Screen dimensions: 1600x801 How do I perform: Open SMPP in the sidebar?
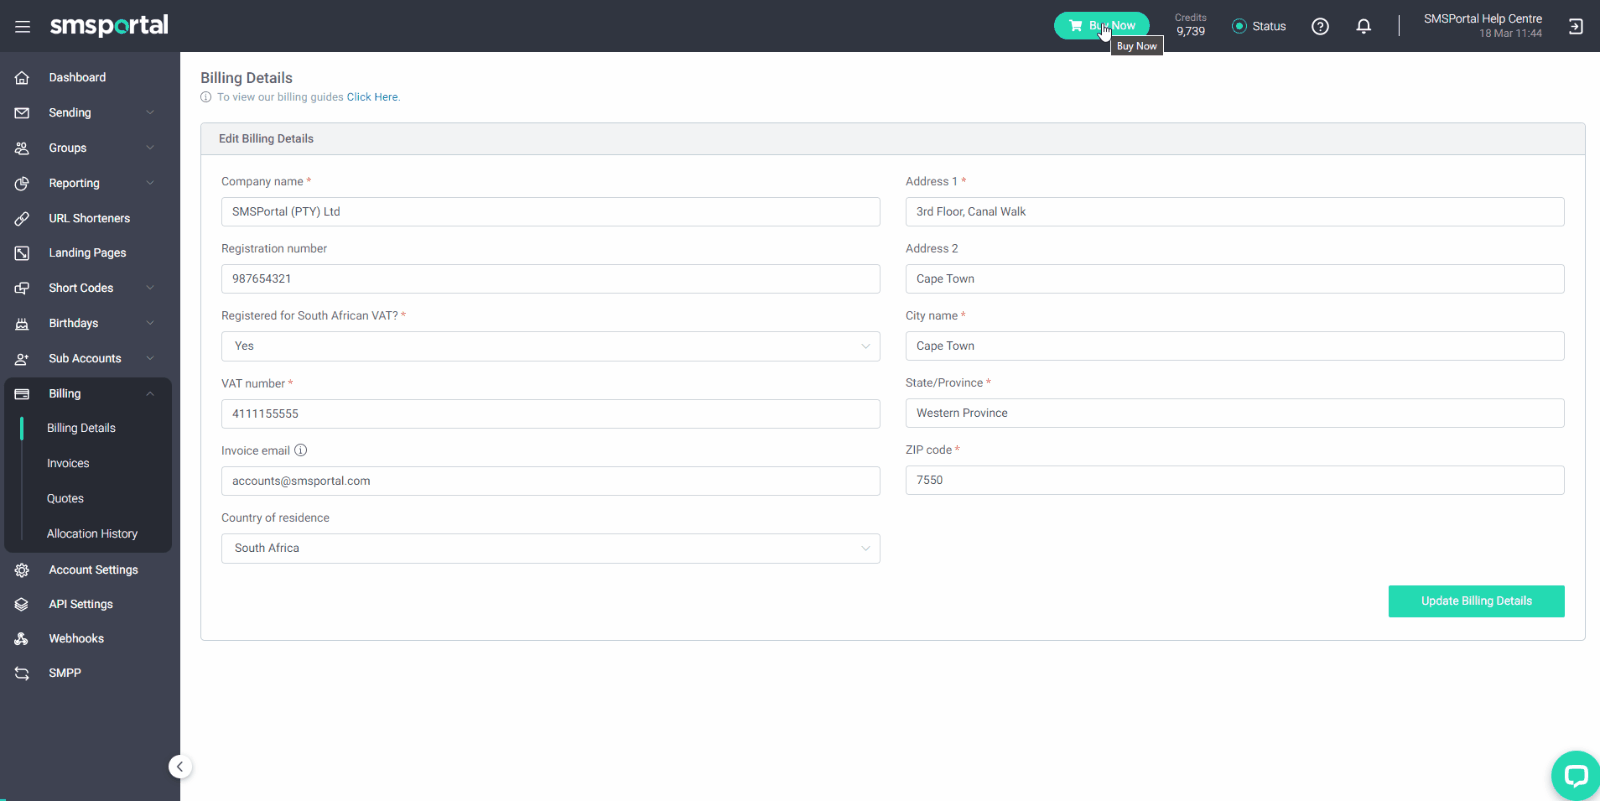[x=65, y=673]
